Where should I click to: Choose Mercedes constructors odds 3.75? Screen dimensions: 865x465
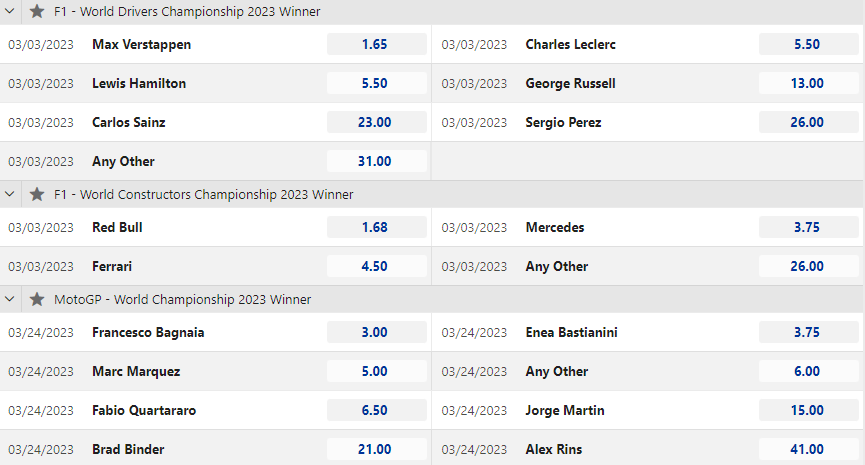tap(807, 228)
